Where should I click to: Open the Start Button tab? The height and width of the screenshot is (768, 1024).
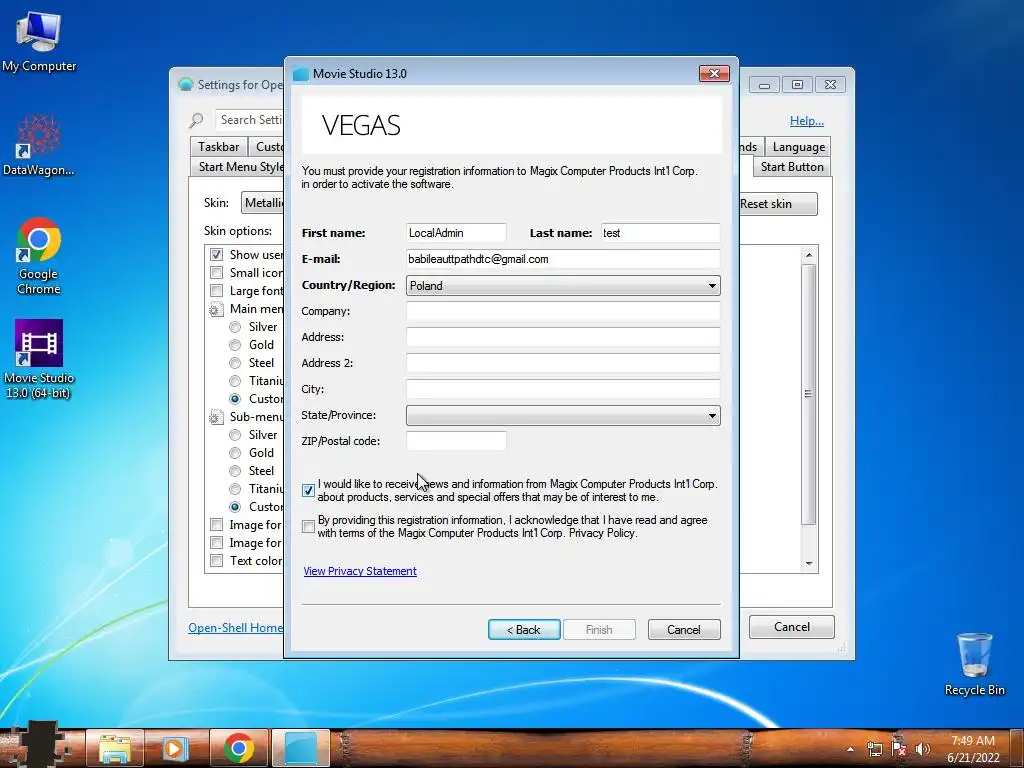click(x=792, y=167)
